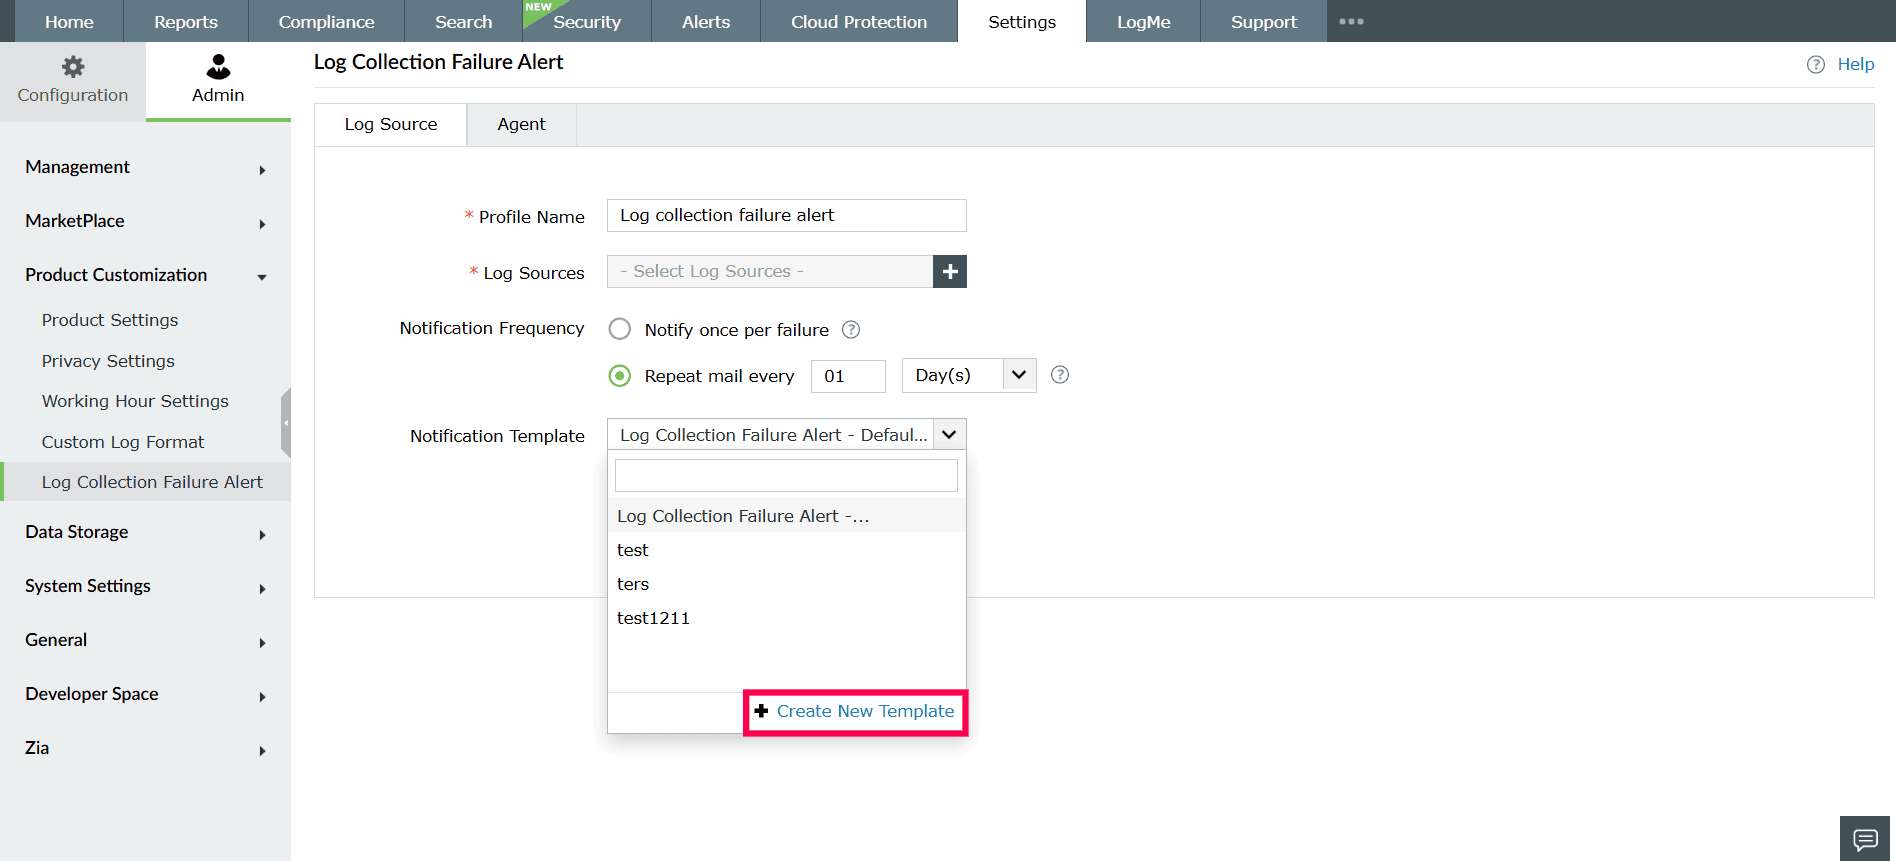Click the template search box in dropdown
1896x861 pixels.
(786, 475)
